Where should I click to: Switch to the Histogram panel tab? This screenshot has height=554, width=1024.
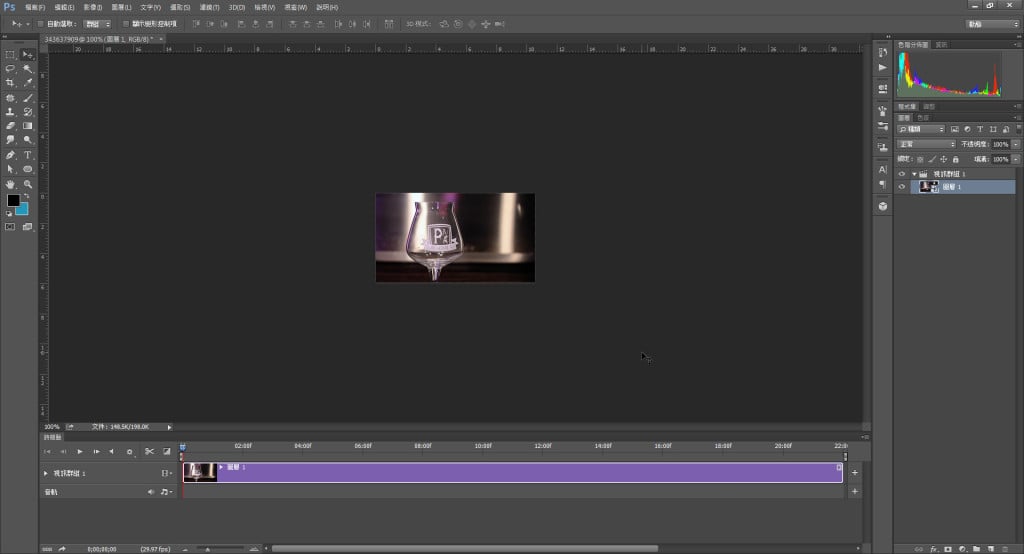[x=912, y=44]
